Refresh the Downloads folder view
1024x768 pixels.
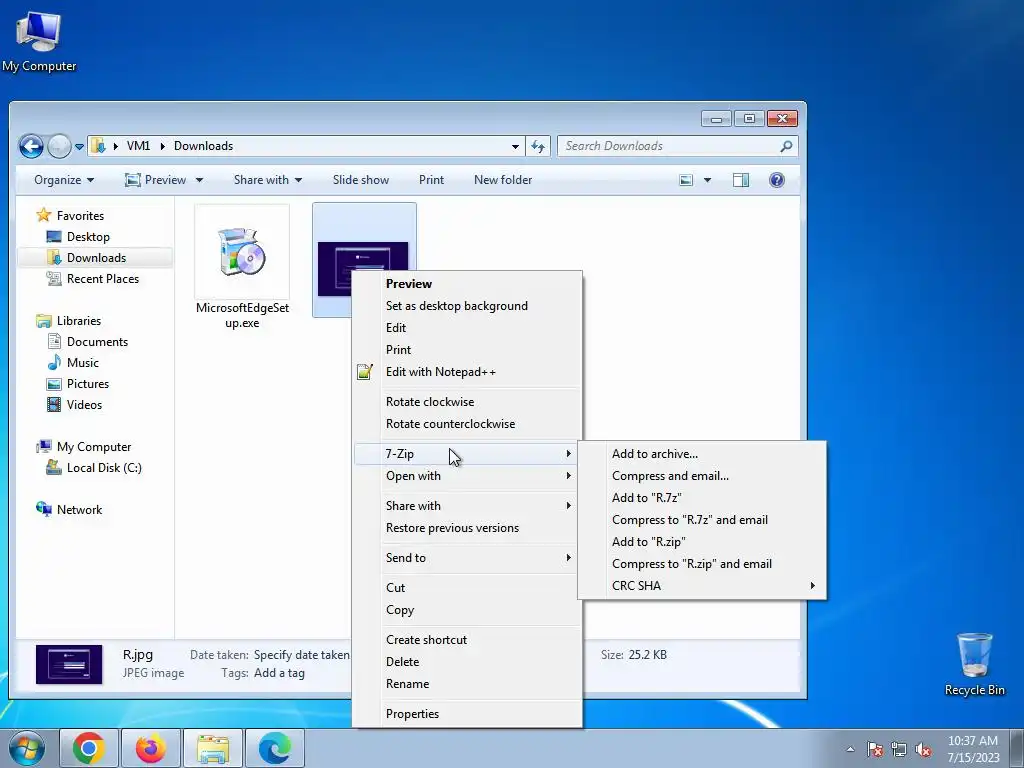point(538,146)
